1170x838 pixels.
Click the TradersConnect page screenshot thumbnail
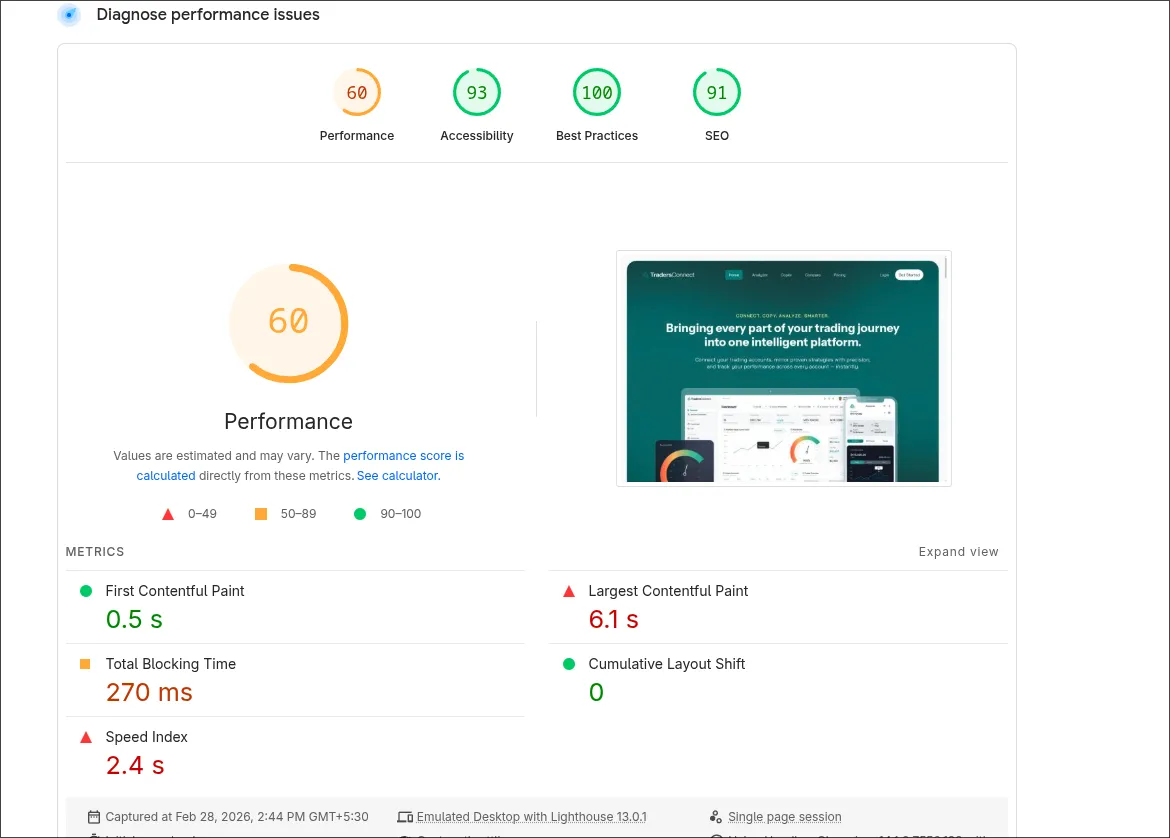click(783, 368)
